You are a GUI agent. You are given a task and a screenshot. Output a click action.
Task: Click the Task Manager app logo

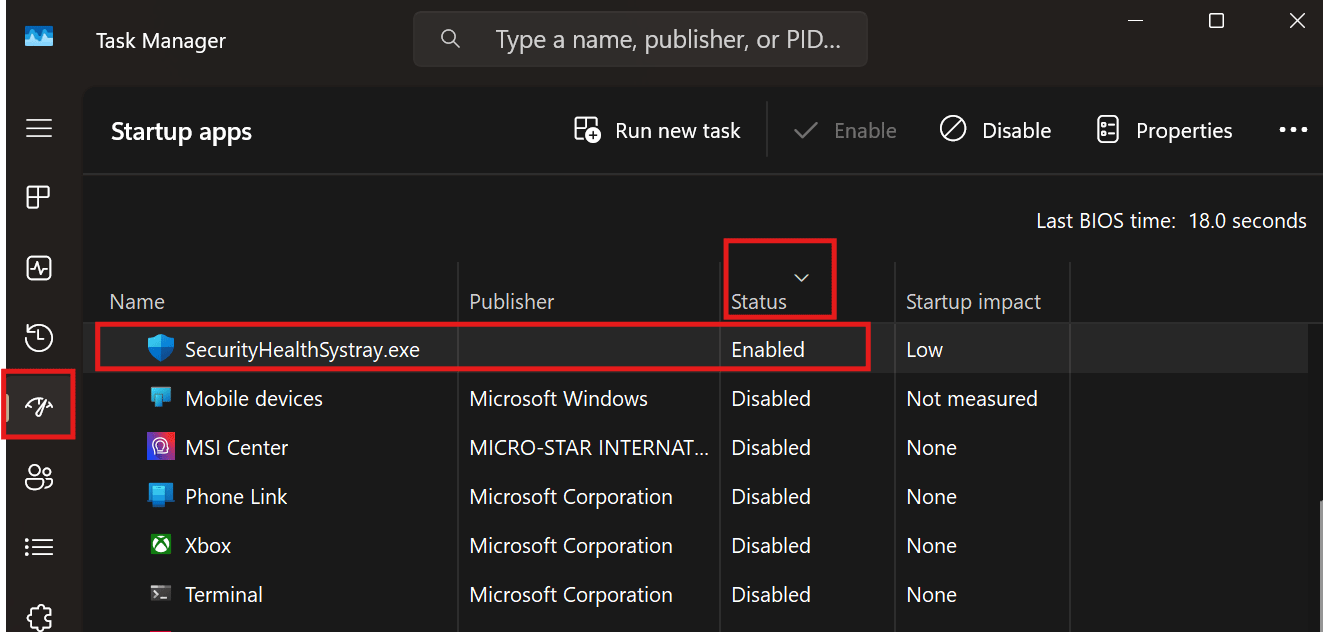point(39,37)
